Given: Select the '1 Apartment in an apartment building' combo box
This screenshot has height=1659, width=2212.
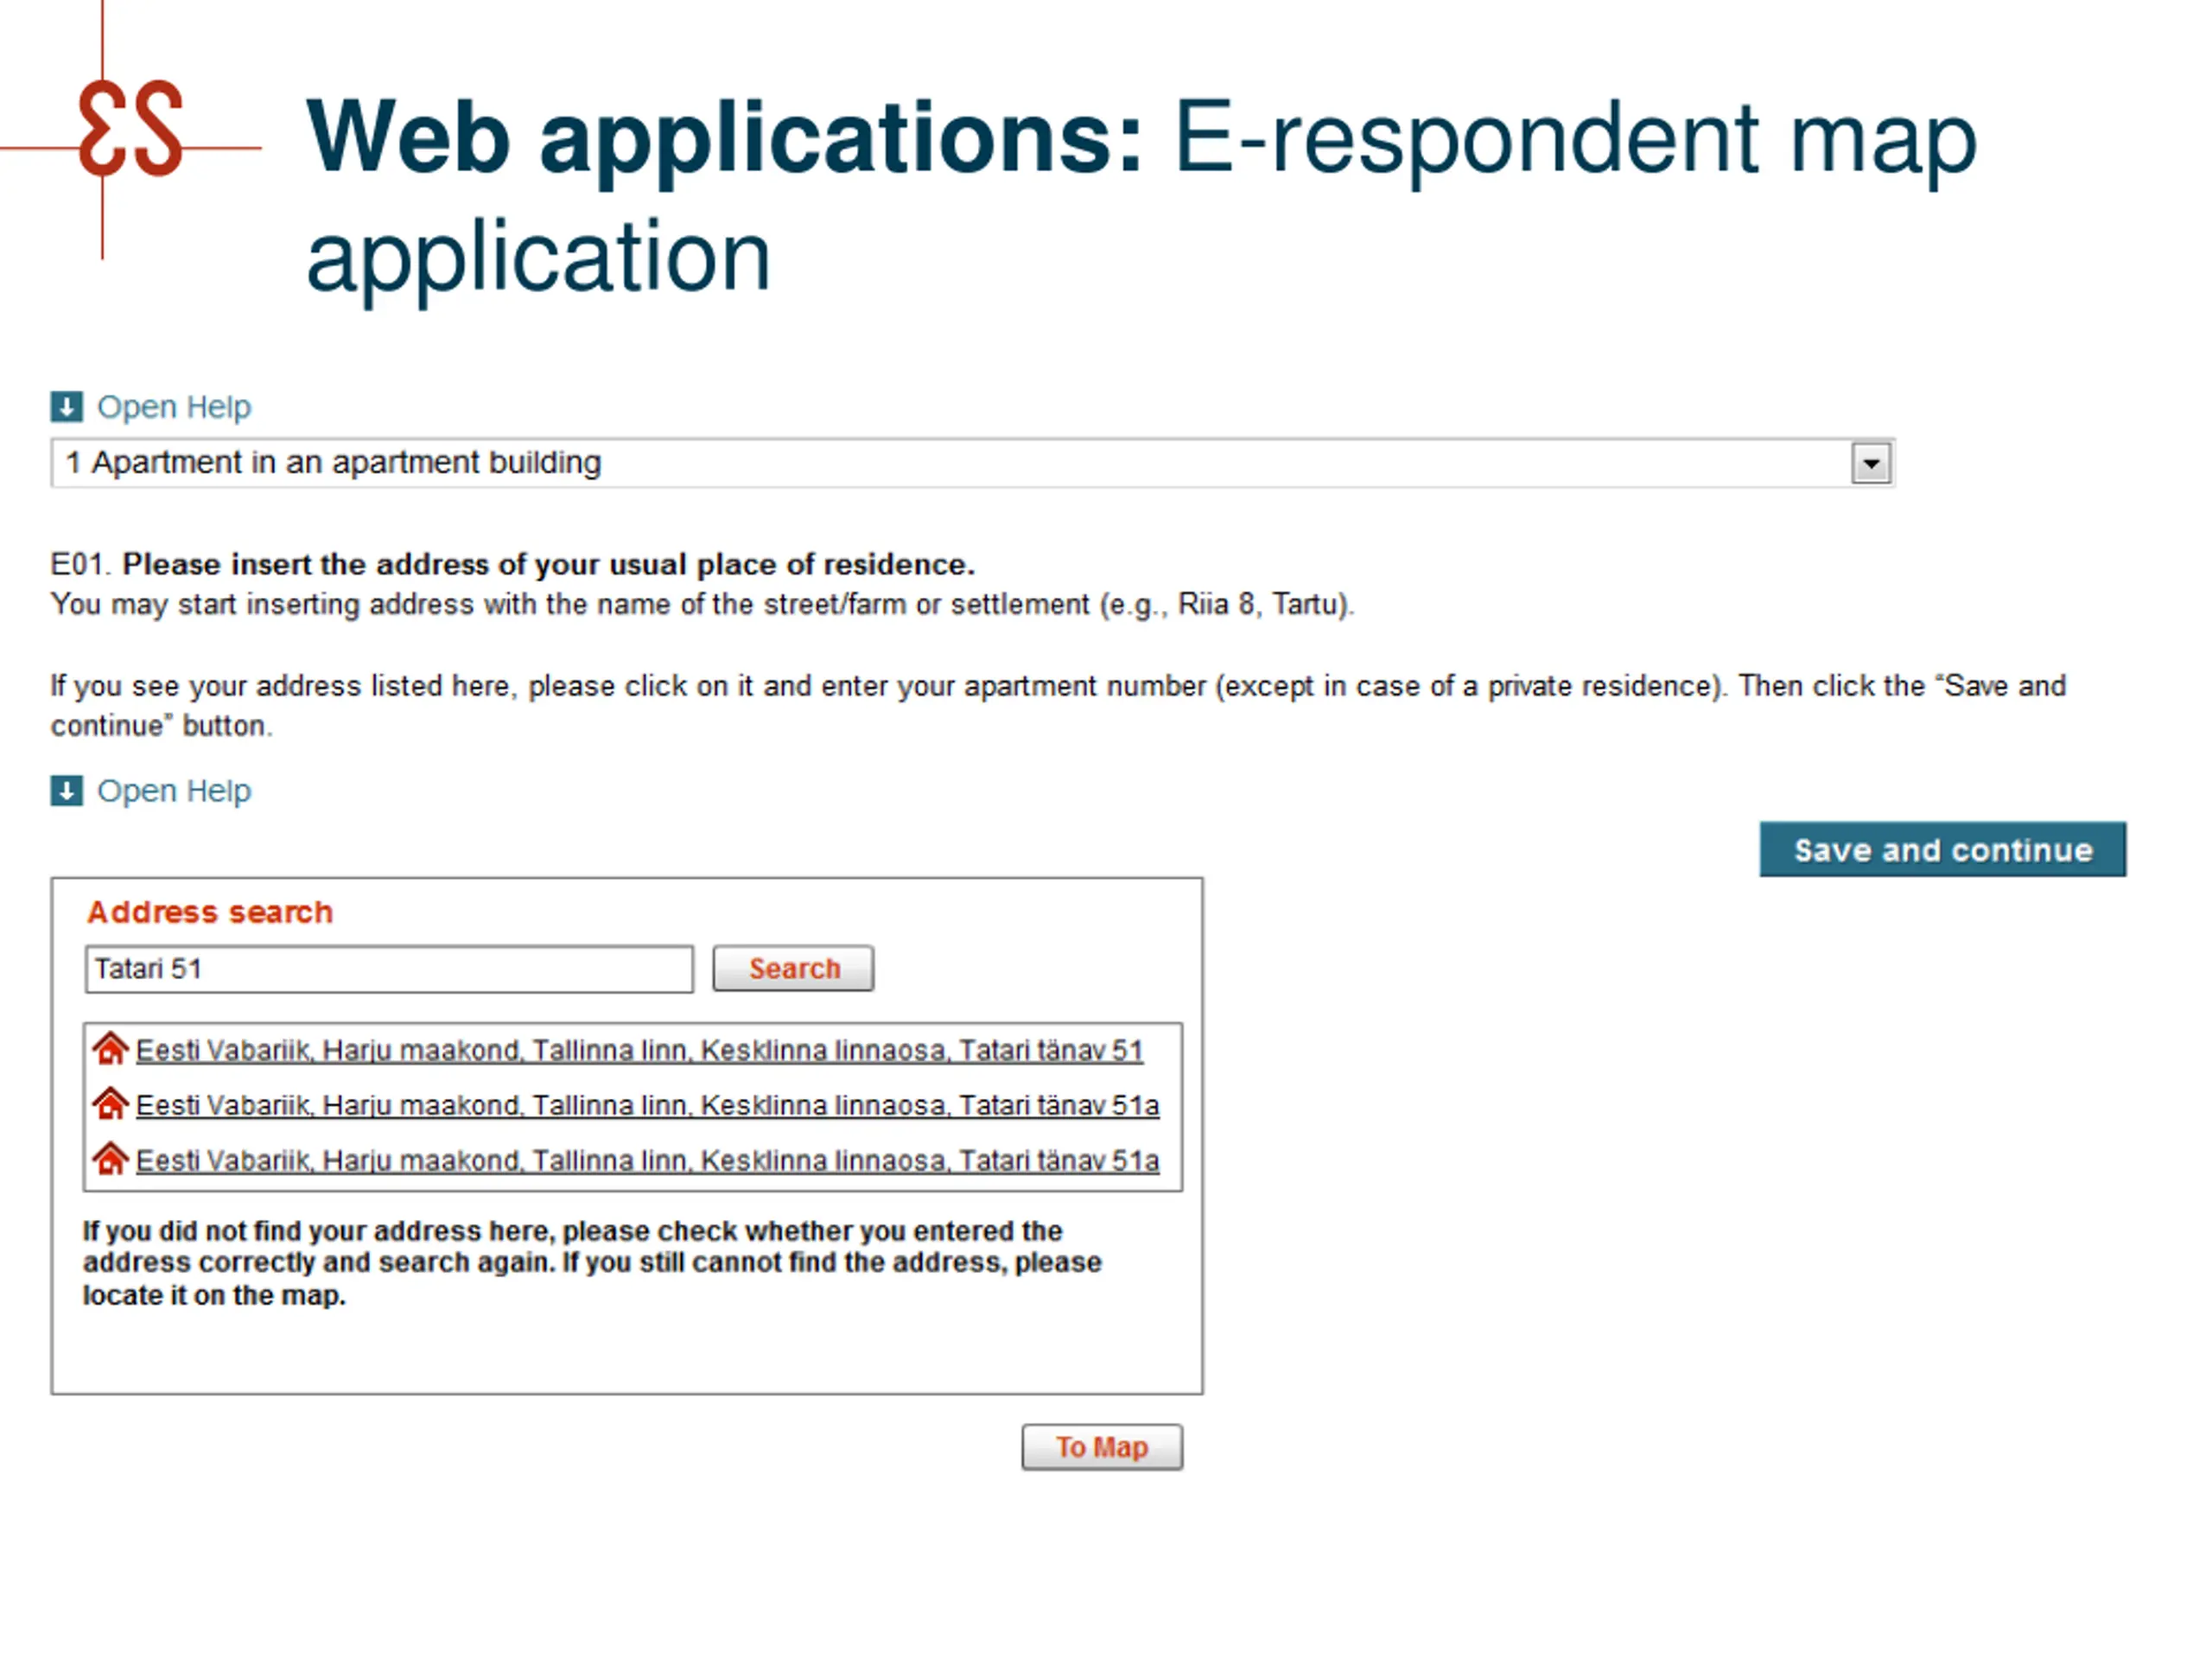Looking at the screenshot, I should (x=972, y=463).
